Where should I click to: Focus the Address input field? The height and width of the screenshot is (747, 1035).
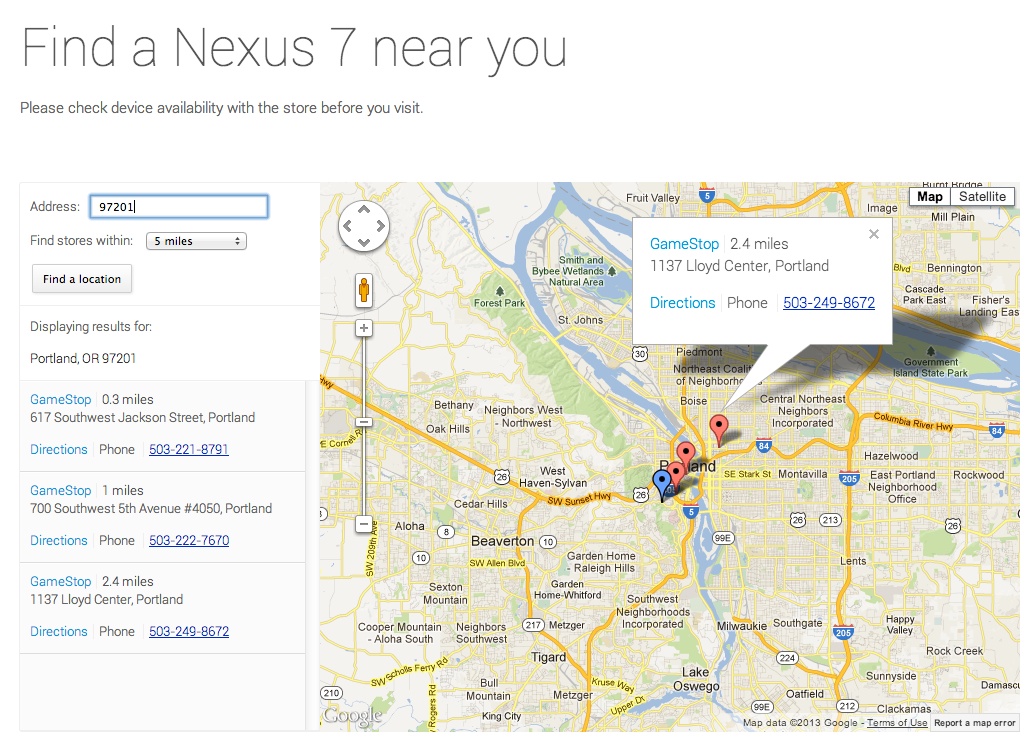[179, 207]
